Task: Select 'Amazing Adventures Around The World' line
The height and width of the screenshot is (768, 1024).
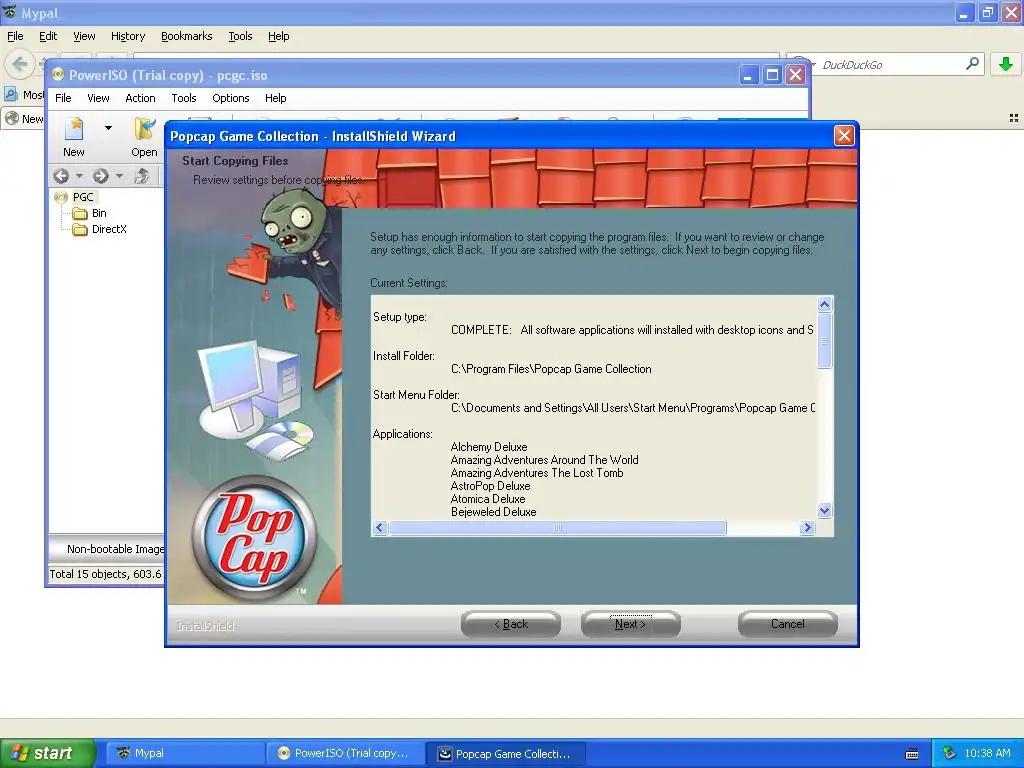Action: pos(545,460)
